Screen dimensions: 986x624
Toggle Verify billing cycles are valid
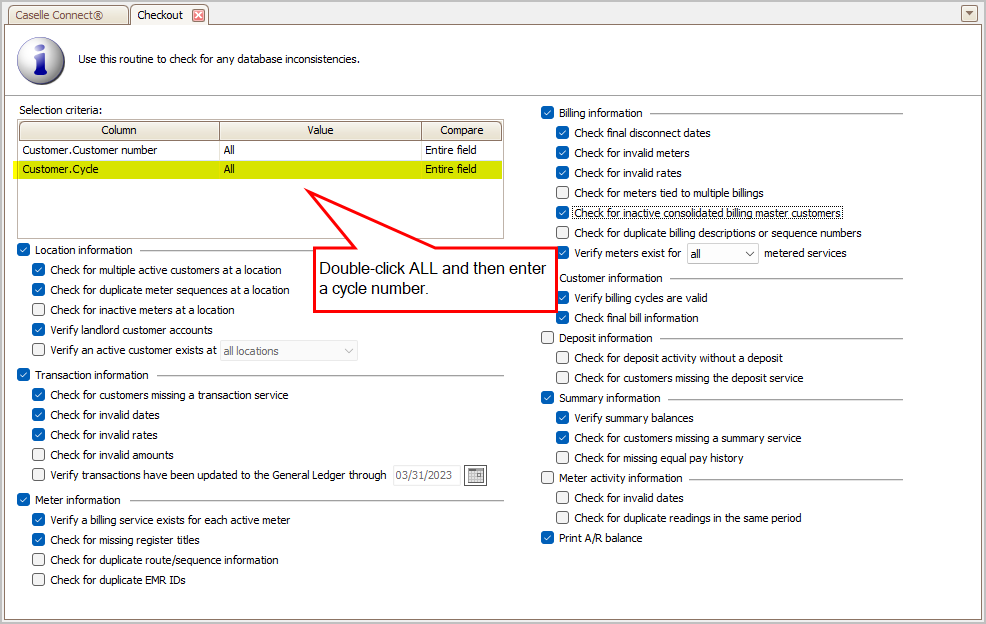[564, 298]
